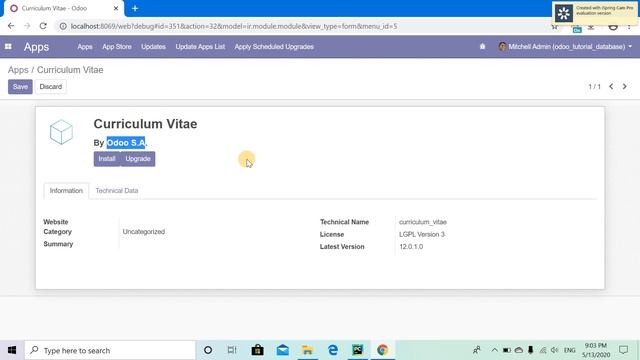Install the Curriculum Vitae module
This screenshot has height=360, width=640.
point(107,159)
